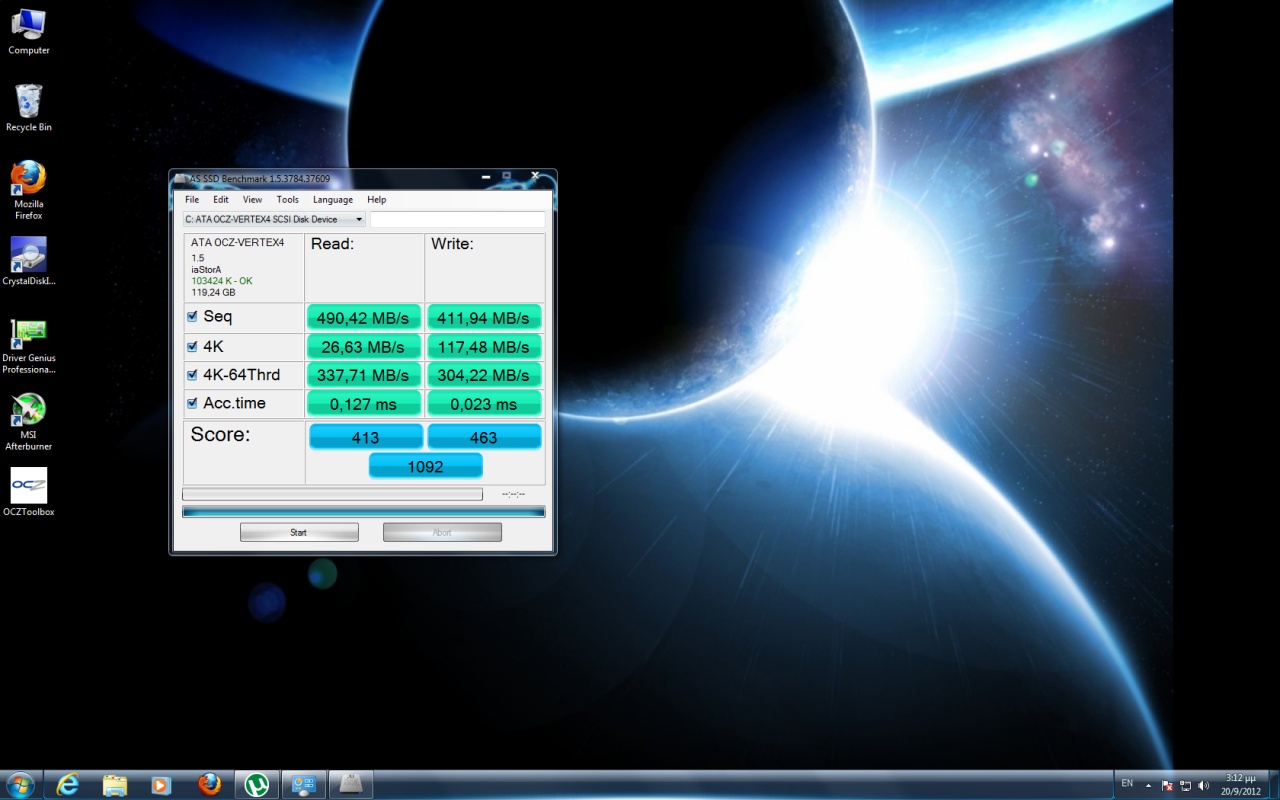Switch to uTorrent in the taskbar
Image resolution: width=1280 pixels, height=800 pixels.
tap(256, 785)
